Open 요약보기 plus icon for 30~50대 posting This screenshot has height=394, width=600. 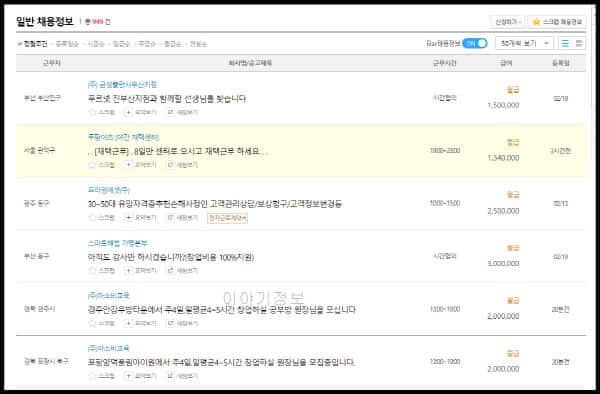[x=129, y=218]
